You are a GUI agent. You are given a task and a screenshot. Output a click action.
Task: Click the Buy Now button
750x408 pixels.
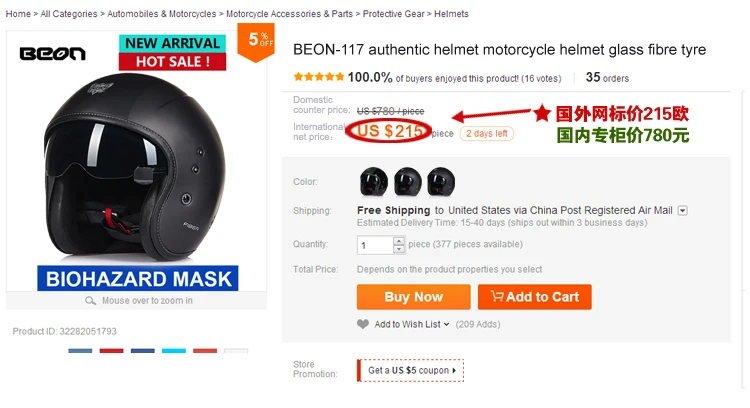[x=414, y=297]
